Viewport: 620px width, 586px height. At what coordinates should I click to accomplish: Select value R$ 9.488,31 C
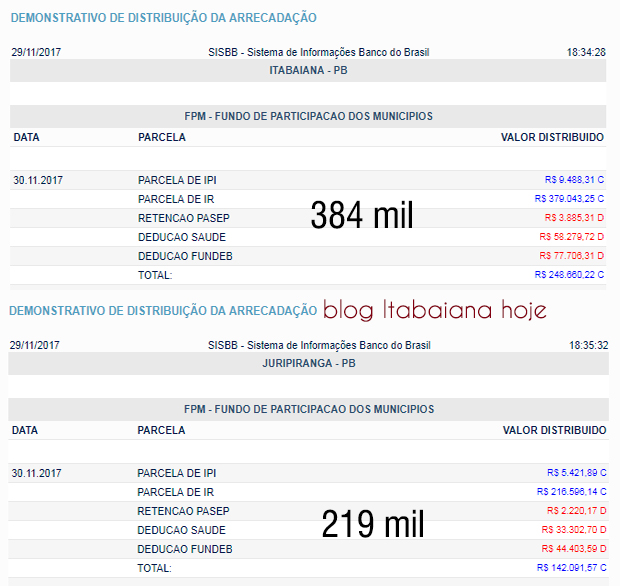574,180
